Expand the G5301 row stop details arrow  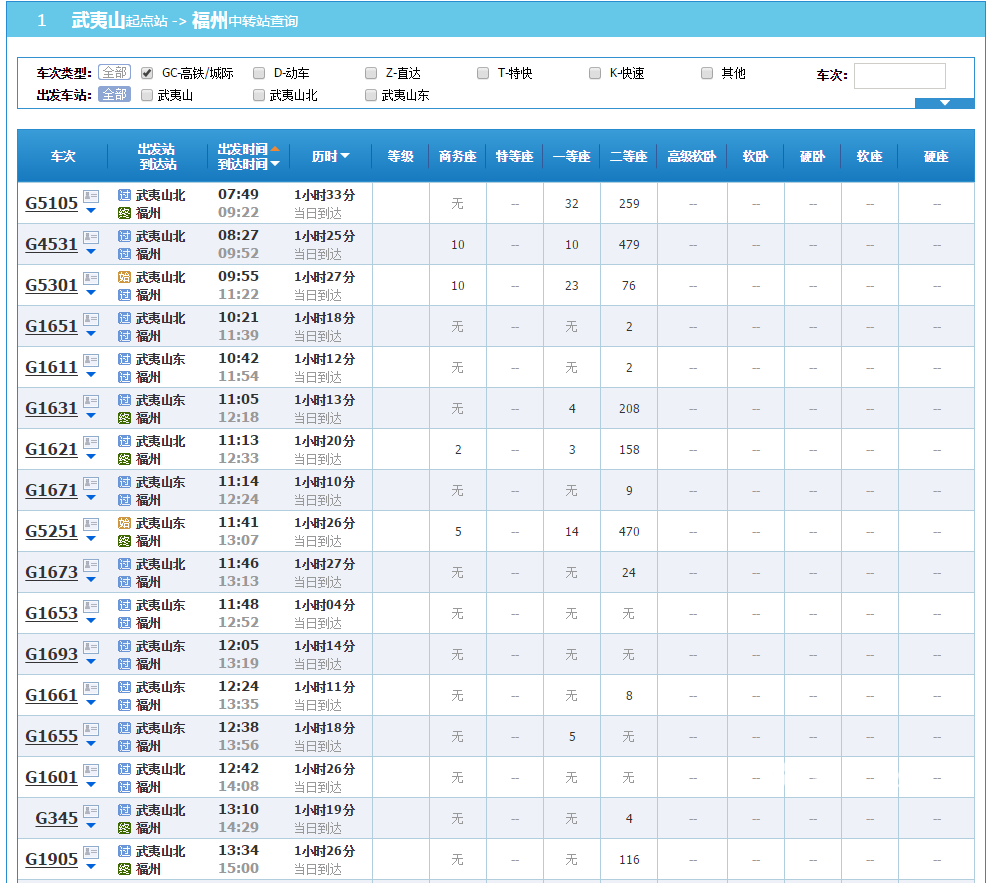point(91,293)
